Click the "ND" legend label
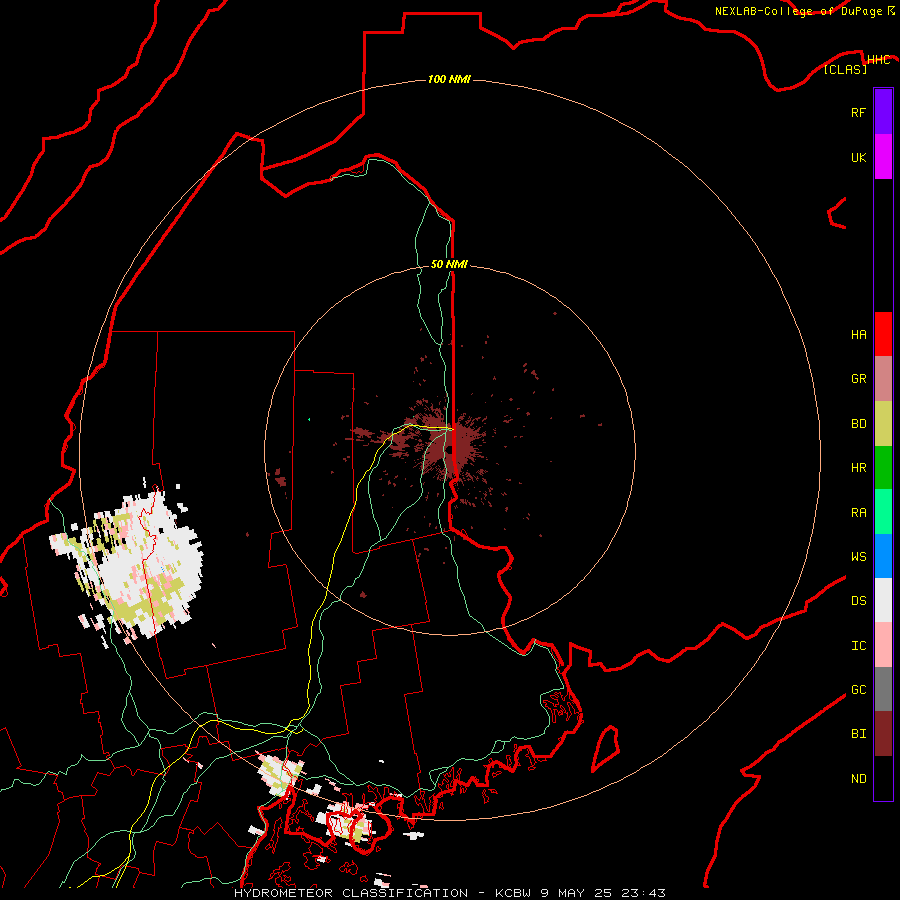900x900 pixels. (858, 779)
